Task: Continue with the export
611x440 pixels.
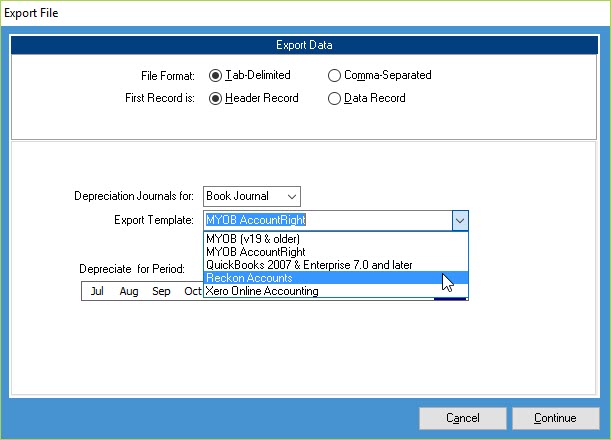Action: [x=555, y=418]
